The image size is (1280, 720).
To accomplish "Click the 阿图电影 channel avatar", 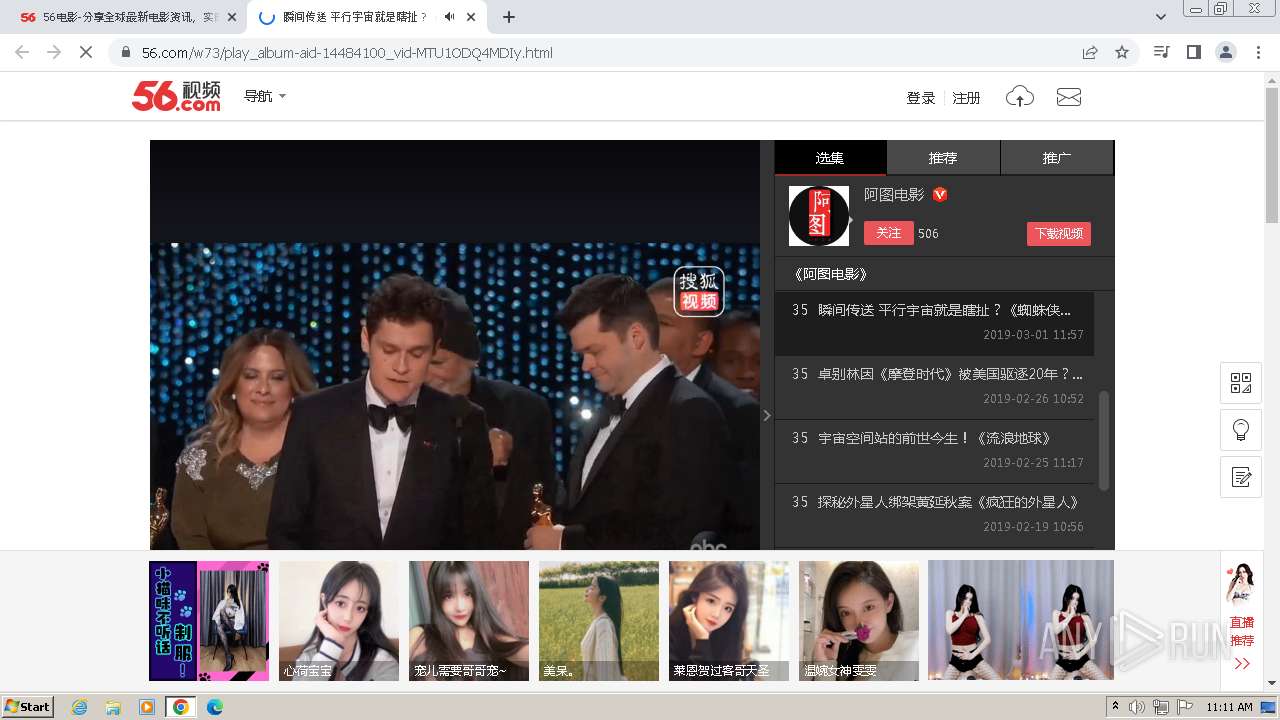I will 819,216.
